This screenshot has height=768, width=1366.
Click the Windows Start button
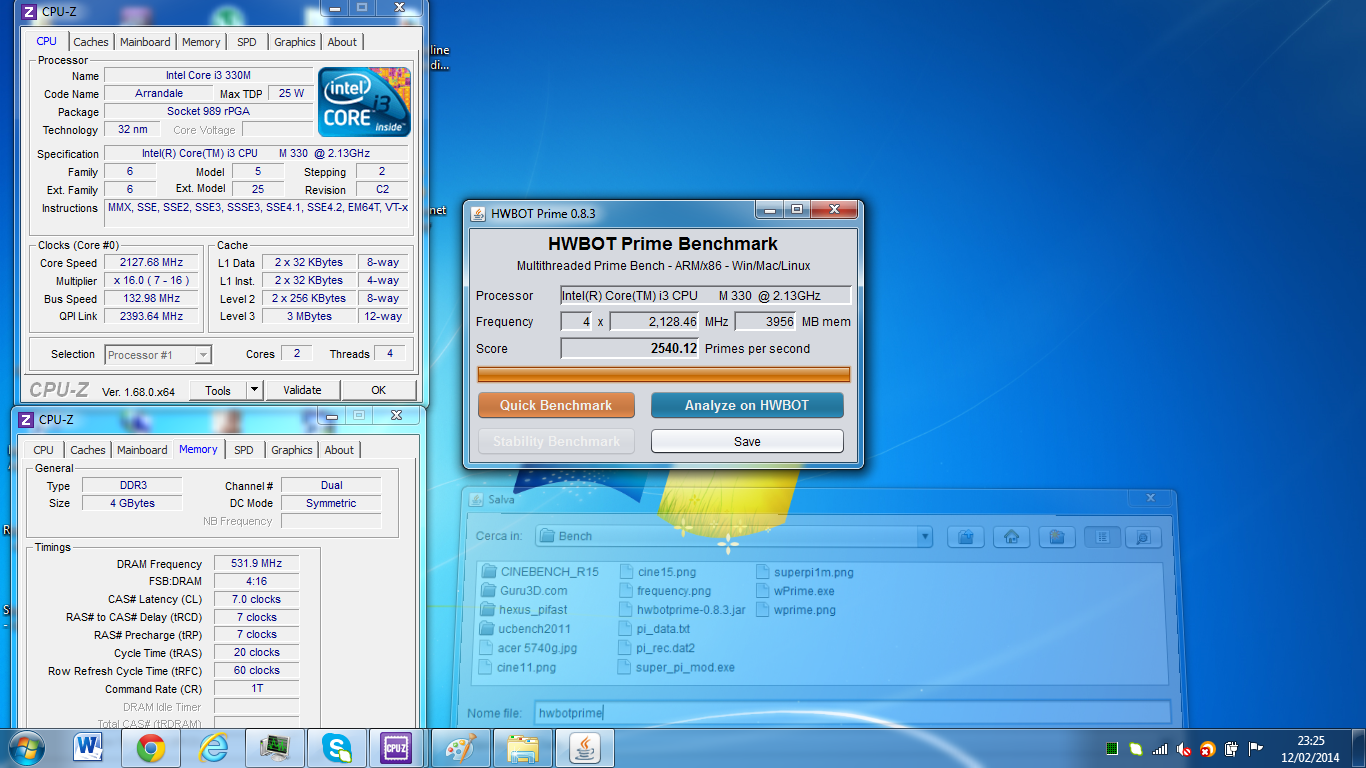click(27, 748)
